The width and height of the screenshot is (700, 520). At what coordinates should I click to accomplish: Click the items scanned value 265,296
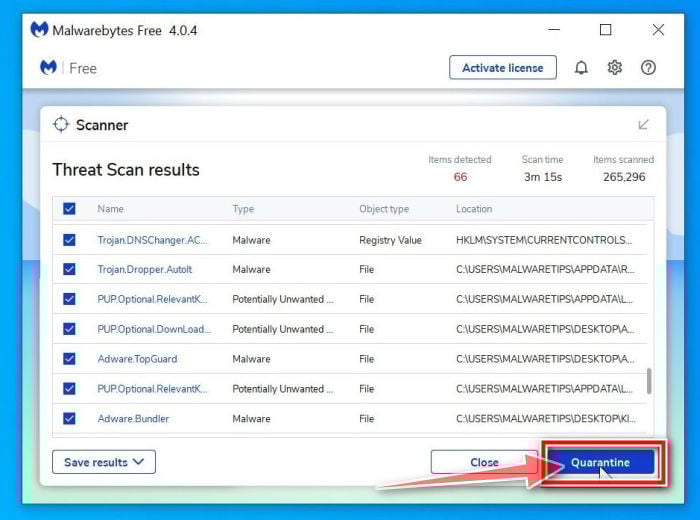click(624, 177)
